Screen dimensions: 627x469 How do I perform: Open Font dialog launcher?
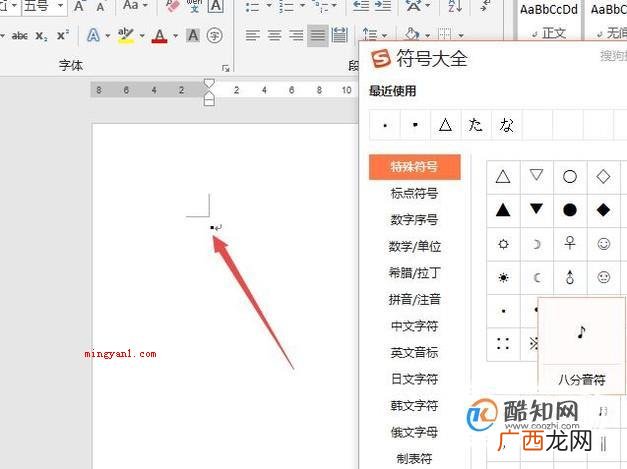click(226, 68)
